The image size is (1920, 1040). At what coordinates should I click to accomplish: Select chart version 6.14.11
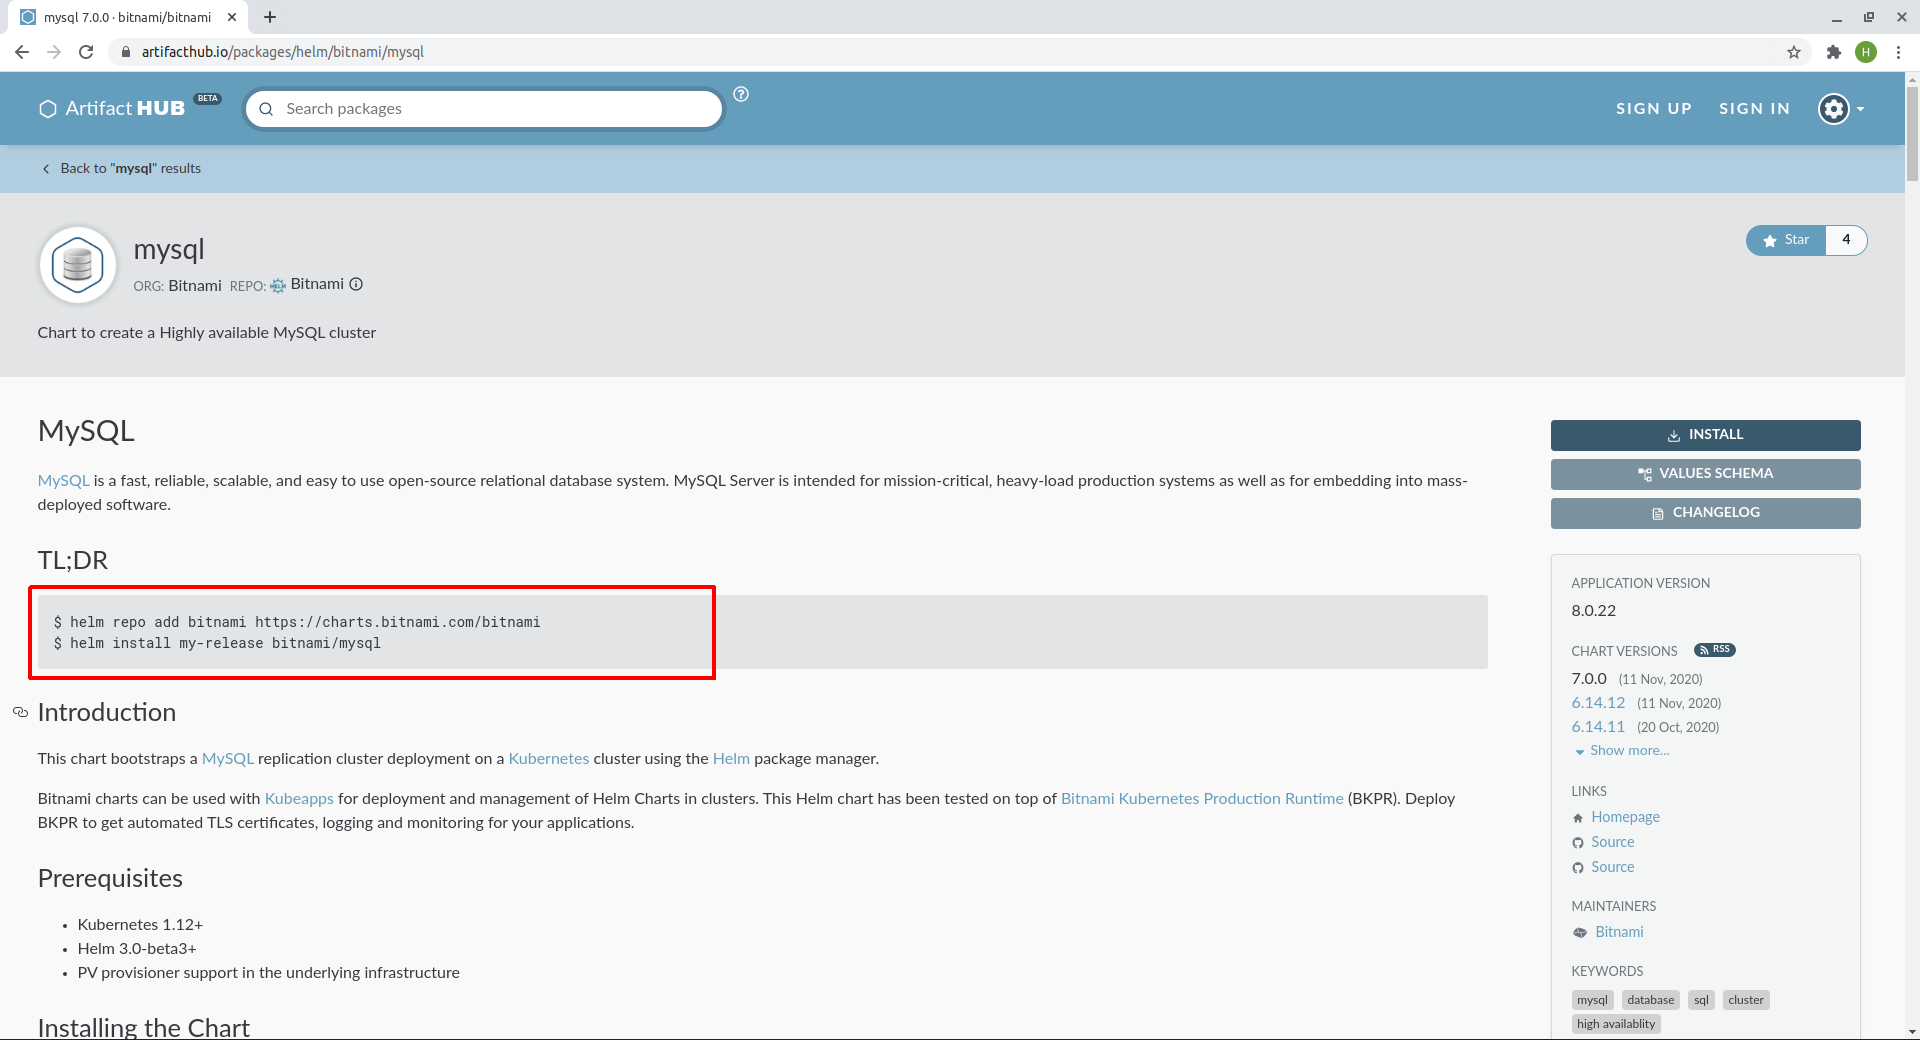pos(1598,727)
